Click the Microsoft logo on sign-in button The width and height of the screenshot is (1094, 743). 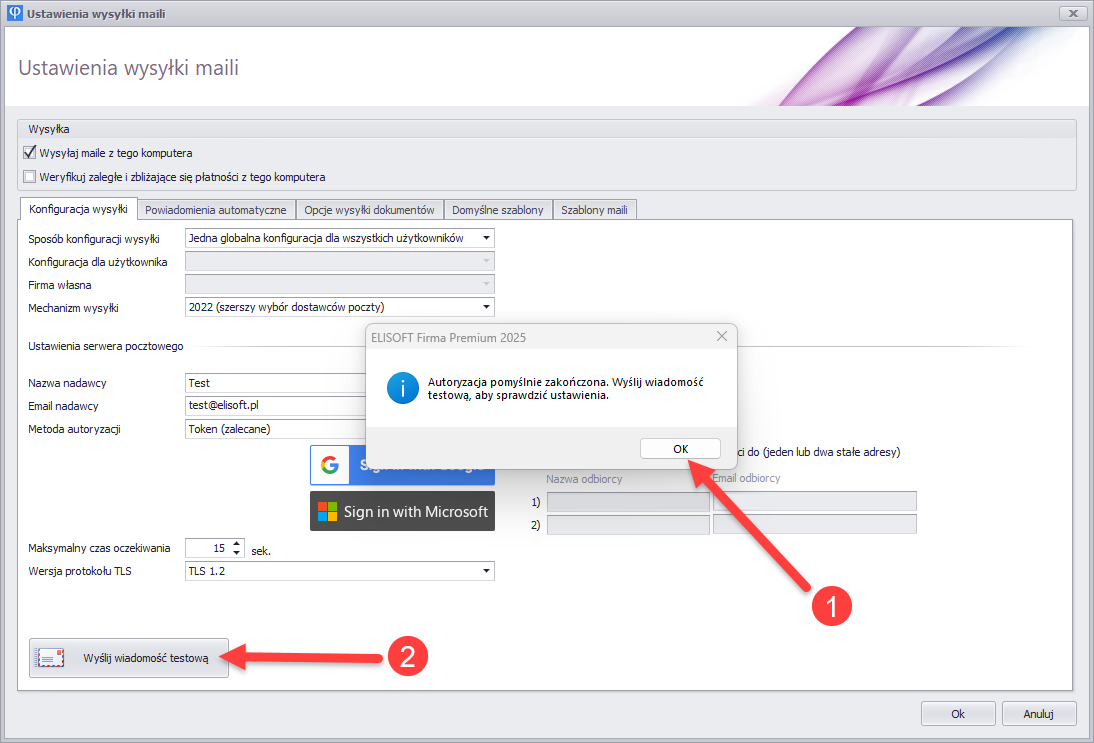pos(328,511)
